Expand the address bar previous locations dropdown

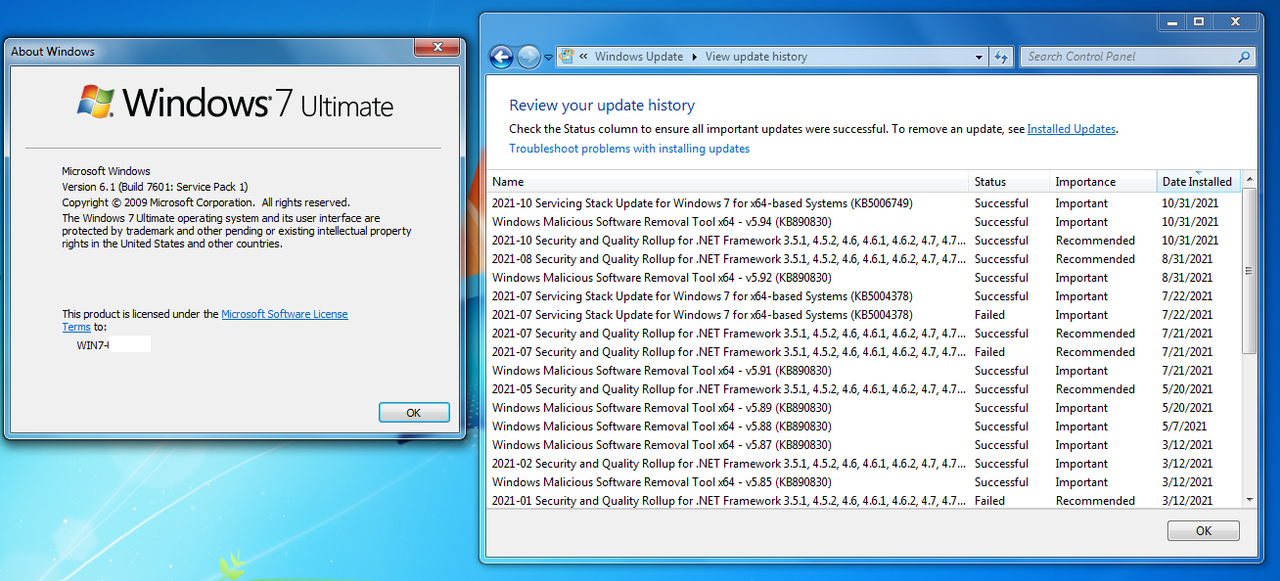[979, 57]
